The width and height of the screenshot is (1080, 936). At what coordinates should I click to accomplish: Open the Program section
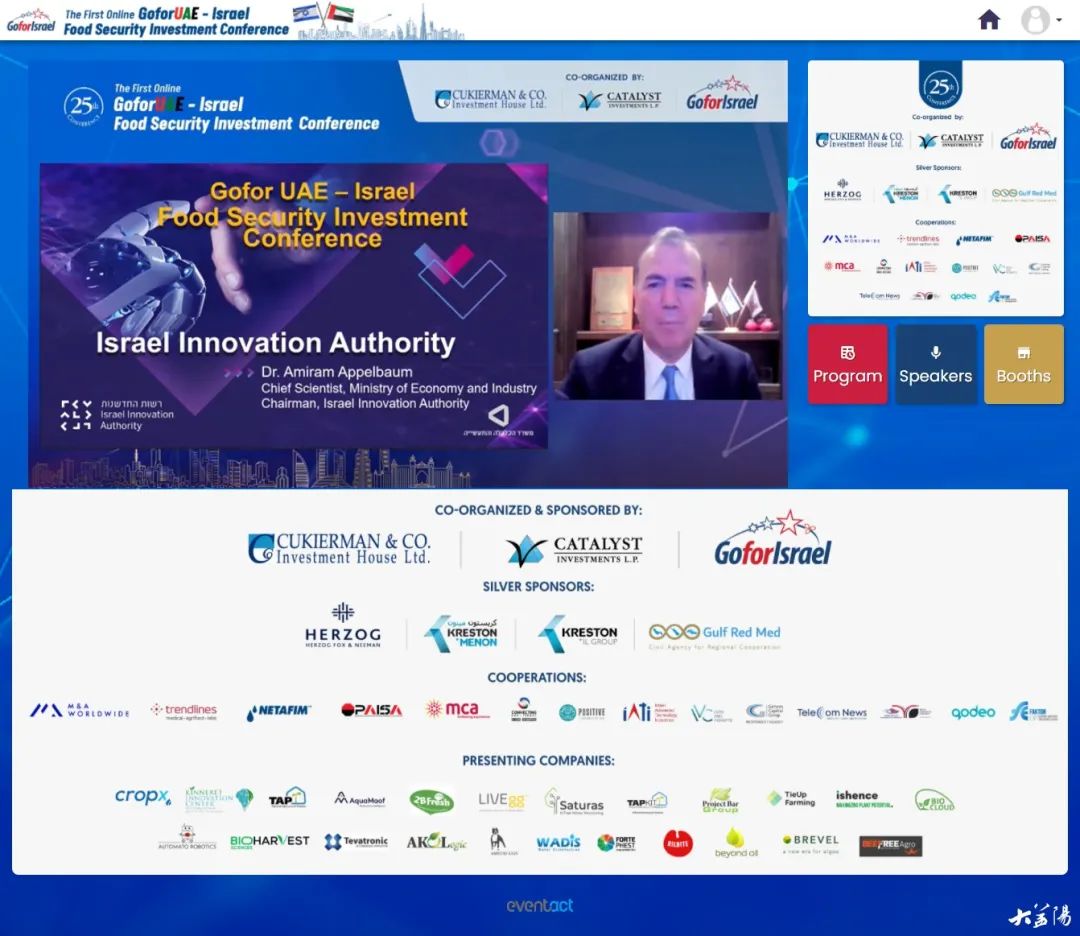coord(847,364)
